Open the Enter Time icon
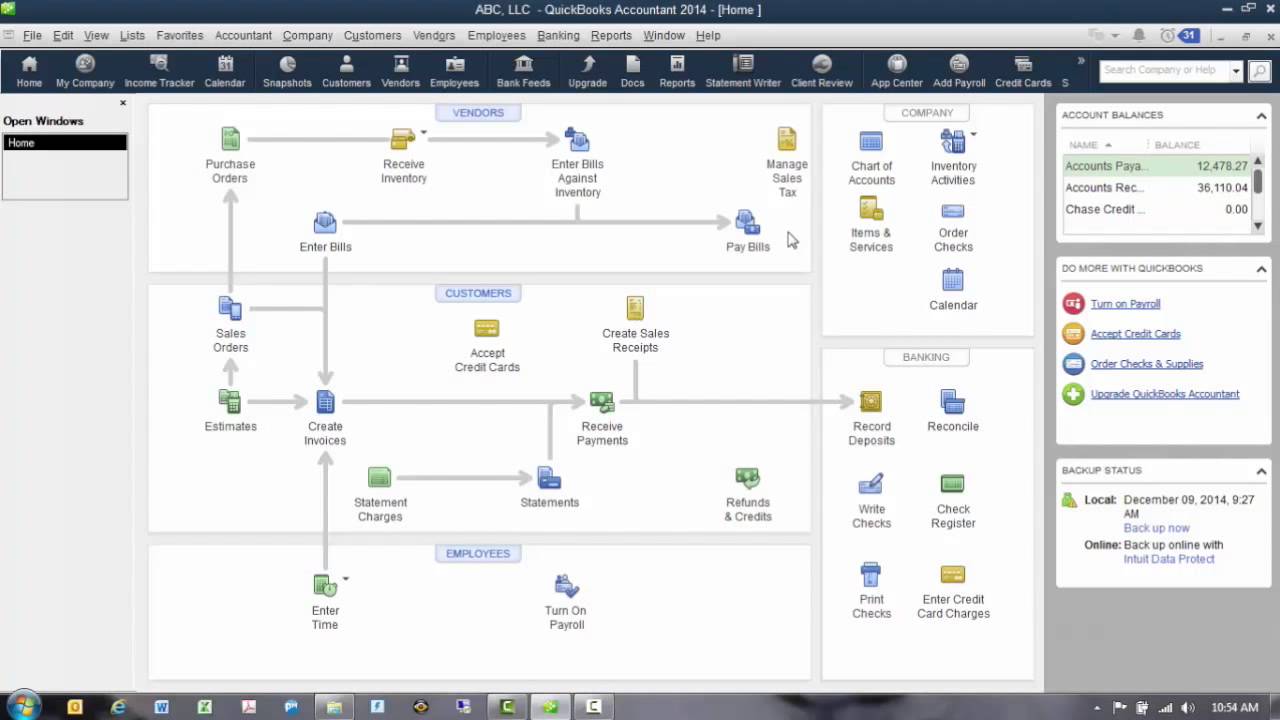 pos(325,585)
